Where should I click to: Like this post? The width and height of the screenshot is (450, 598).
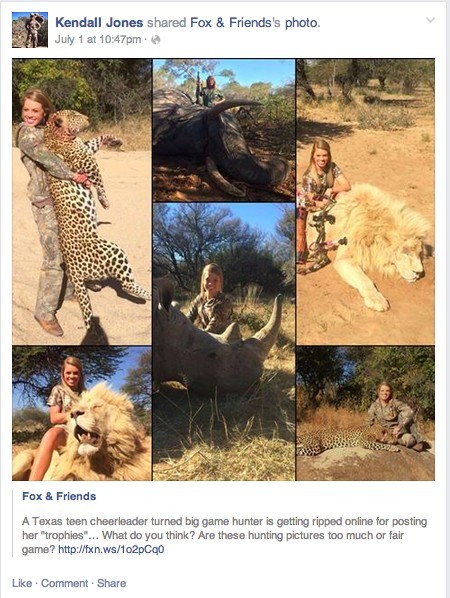(22, 583)
